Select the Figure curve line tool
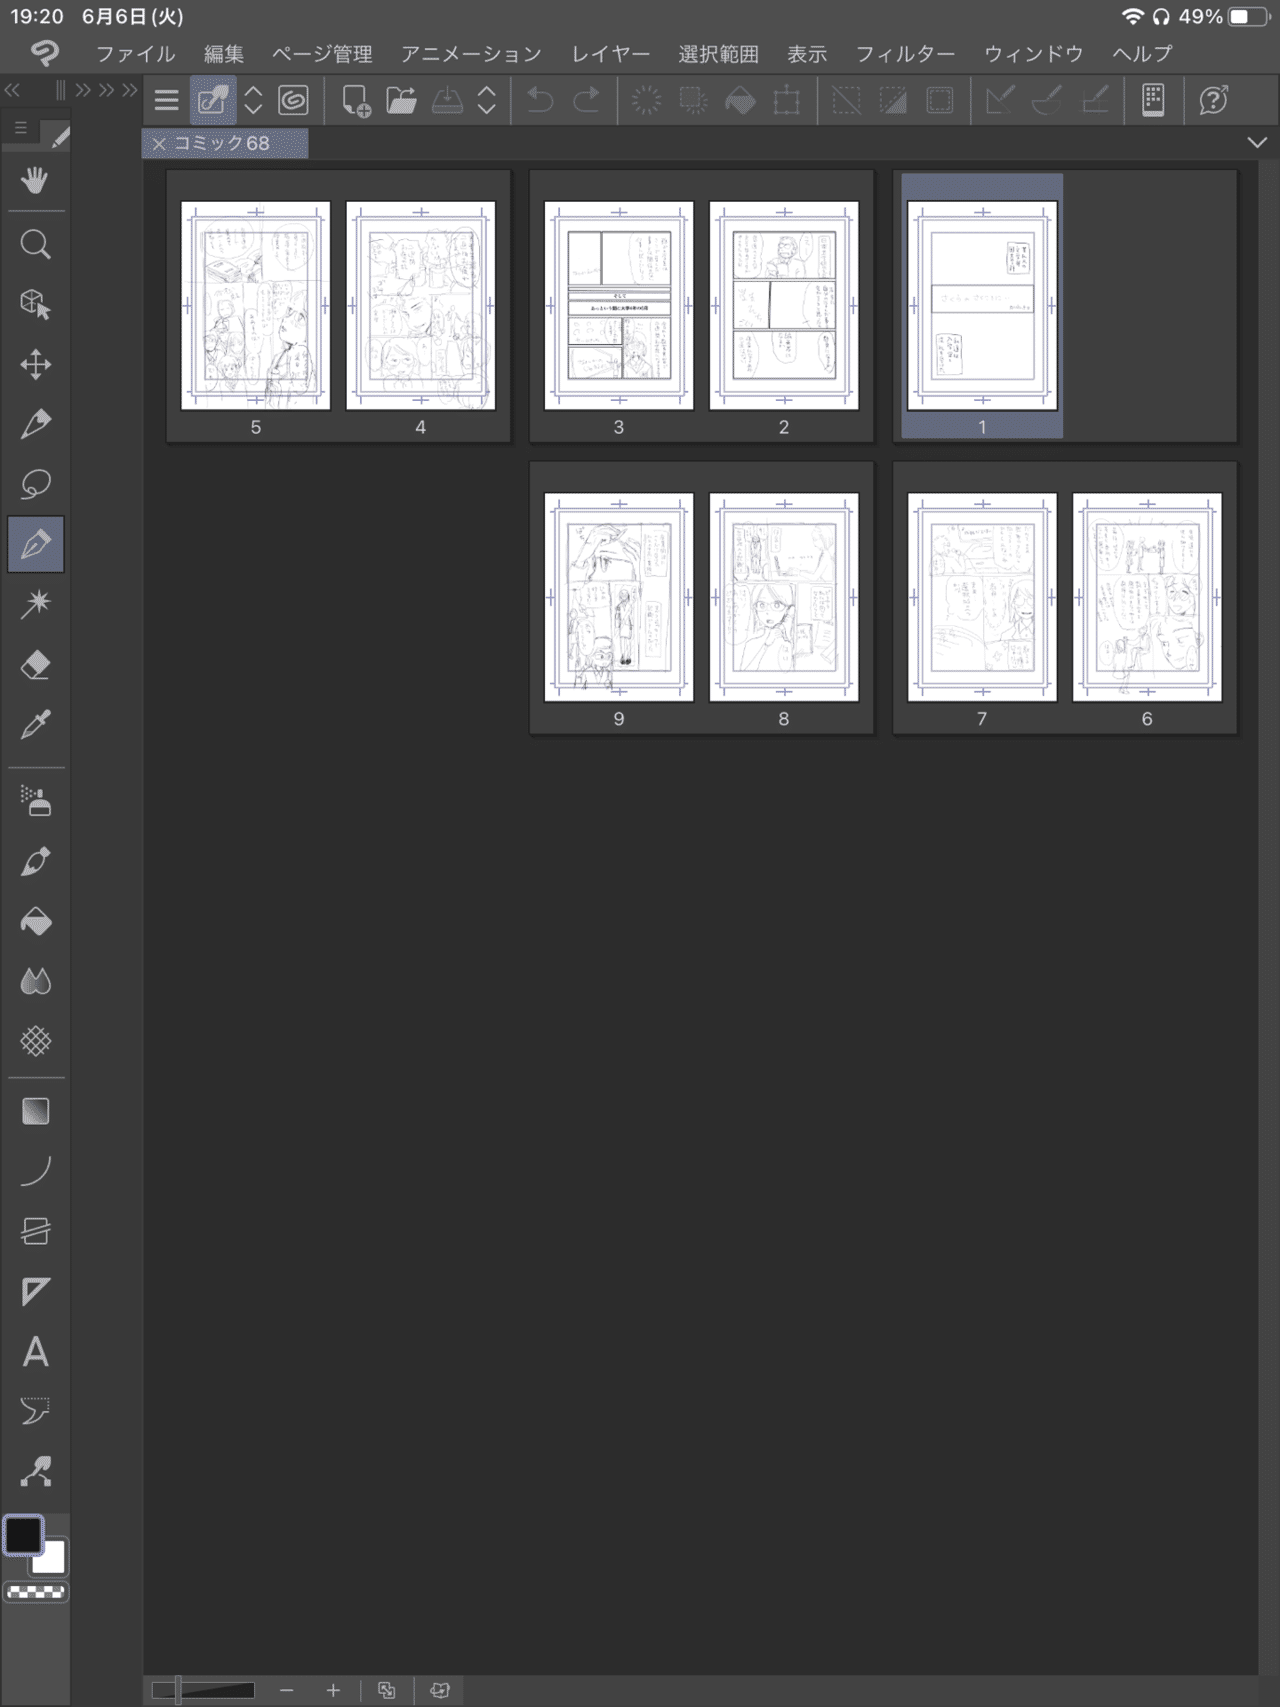 35,1171
